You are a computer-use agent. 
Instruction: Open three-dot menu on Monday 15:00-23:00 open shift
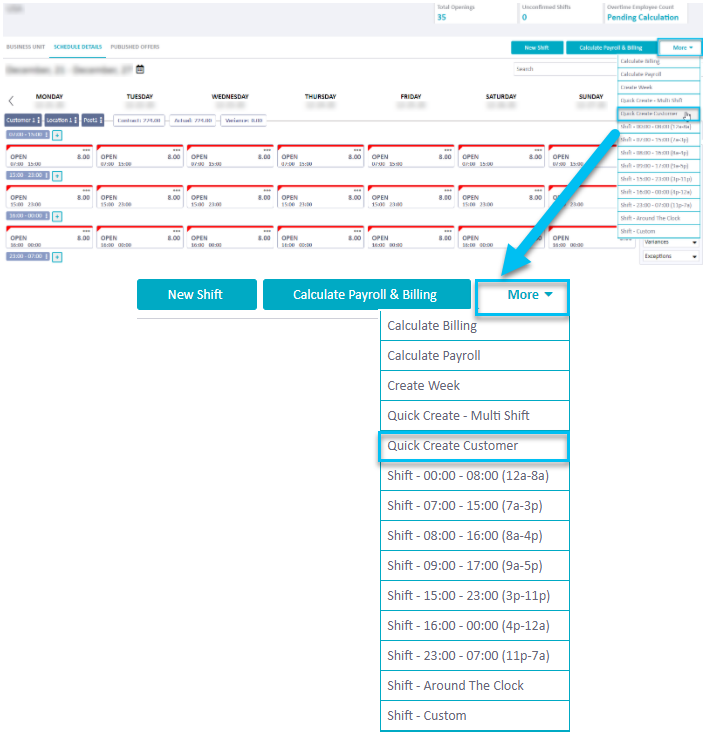click(86, 191)
